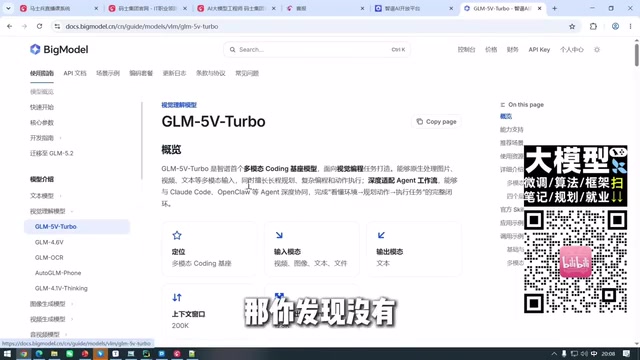The width and height of the screenshot is (640, 360).
Task: Click the BigModel logo
Action: pyautogui.click(x=59, y=49)
